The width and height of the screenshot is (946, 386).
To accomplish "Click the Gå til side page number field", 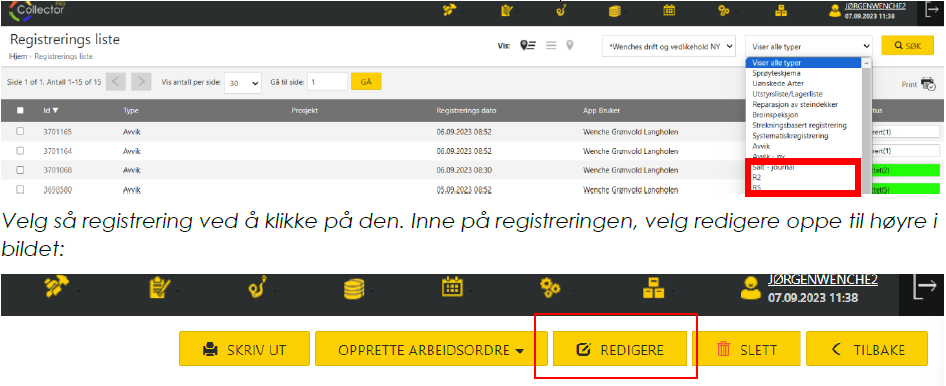I will [x=328, y=81].
